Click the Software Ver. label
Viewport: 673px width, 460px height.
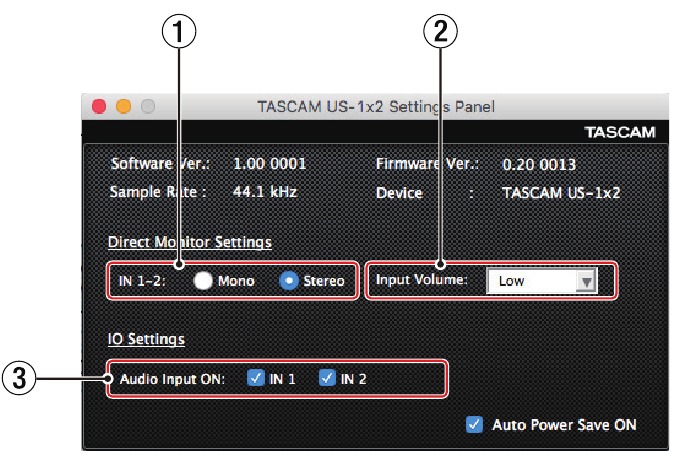click(x=160, y=164)
